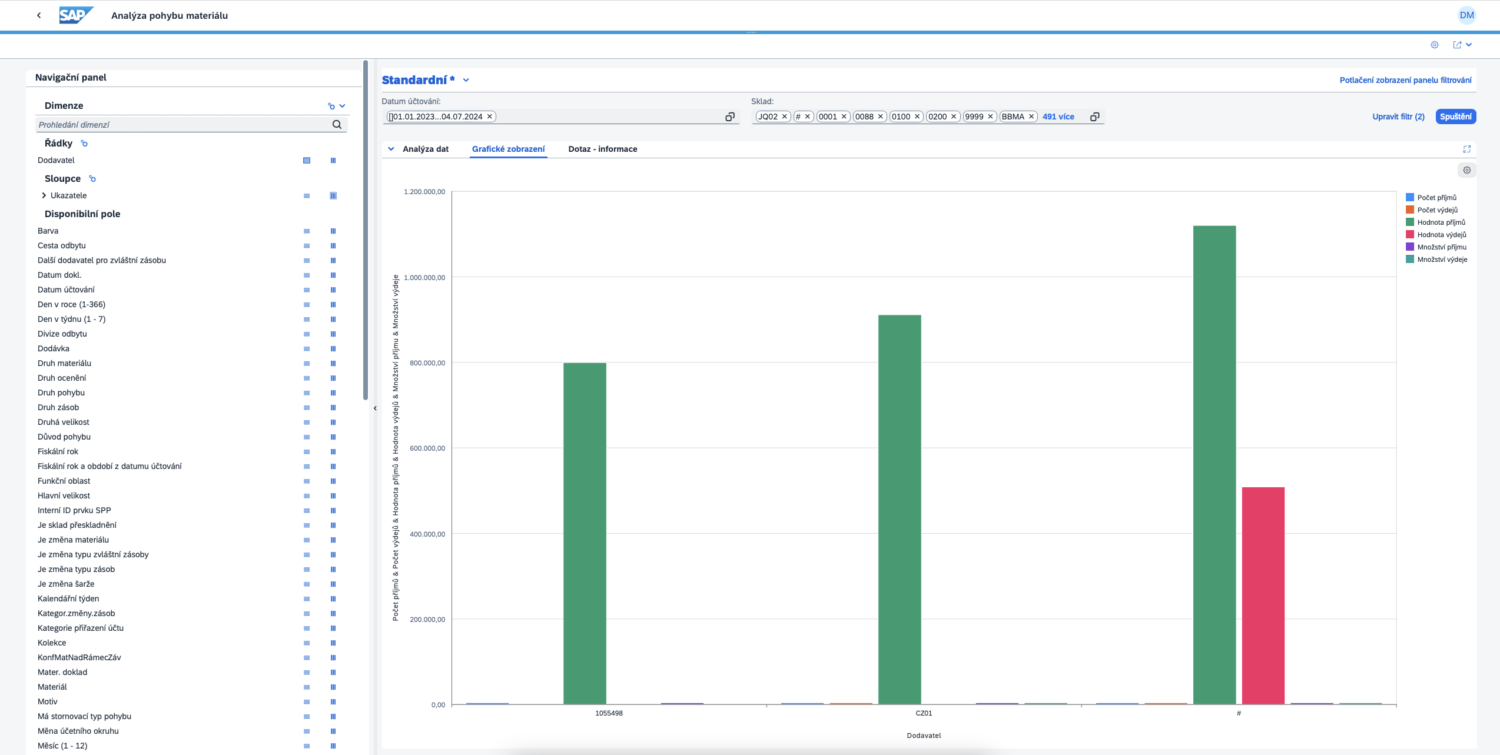Open the Dotaz - informace tab

[x=602, y=149]
